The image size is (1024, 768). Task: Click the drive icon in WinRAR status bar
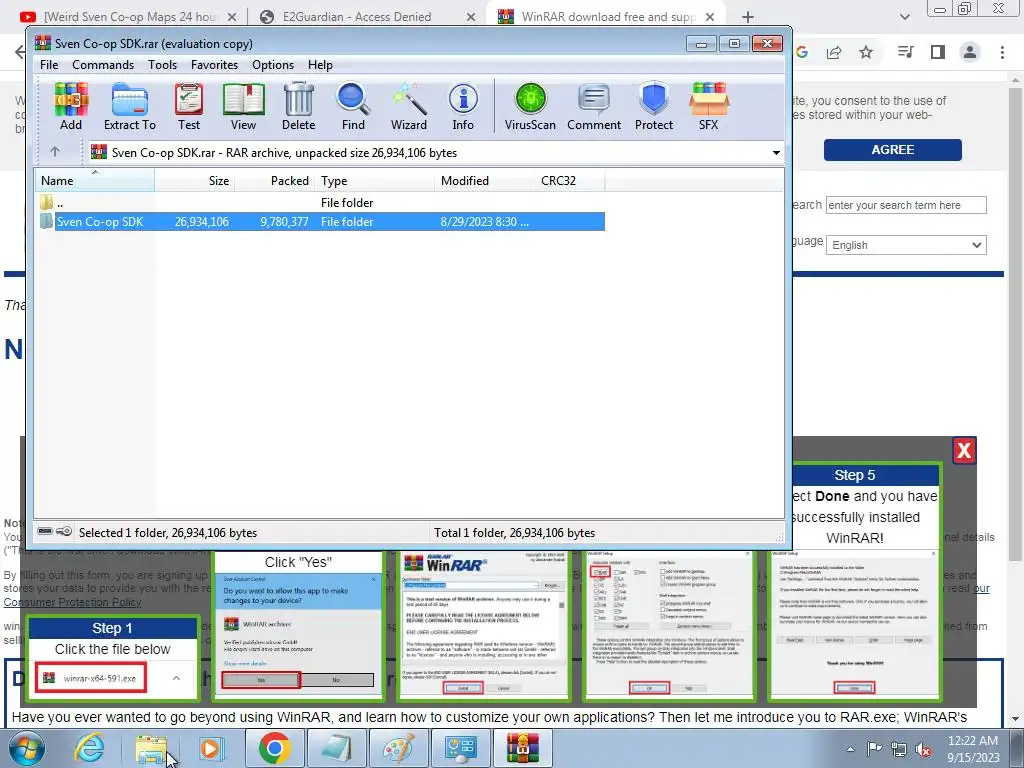pyautogui.click(x=45, y=532)
